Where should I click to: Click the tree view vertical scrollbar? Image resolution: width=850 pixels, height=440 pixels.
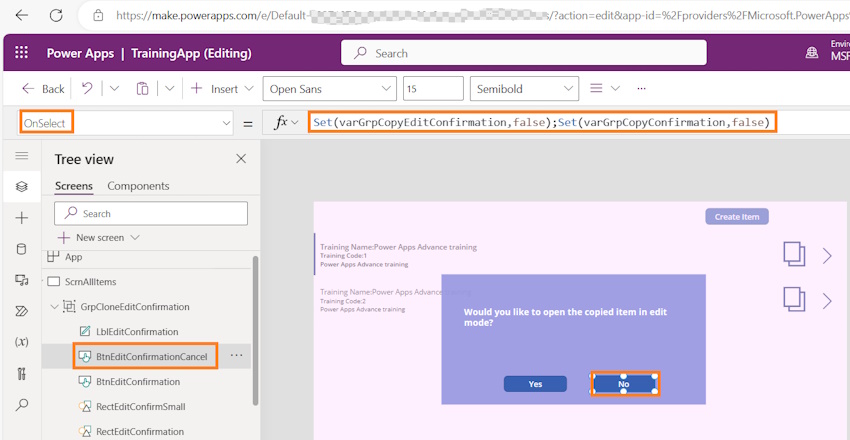pos(255,329)
